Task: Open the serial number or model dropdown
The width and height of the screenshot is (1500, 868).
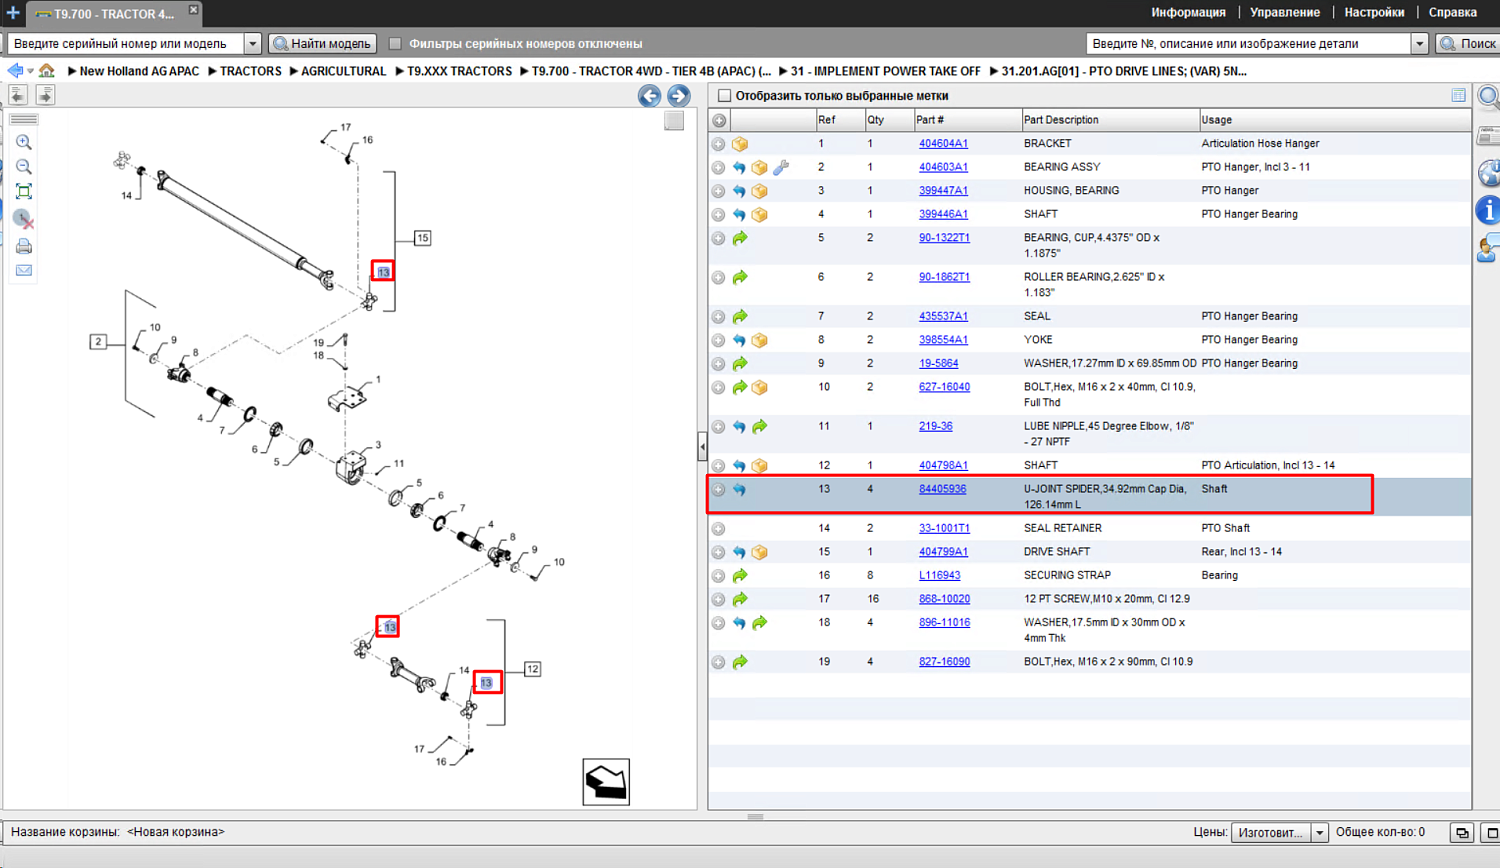Action: pyautogui.click(x=252, y=44)
